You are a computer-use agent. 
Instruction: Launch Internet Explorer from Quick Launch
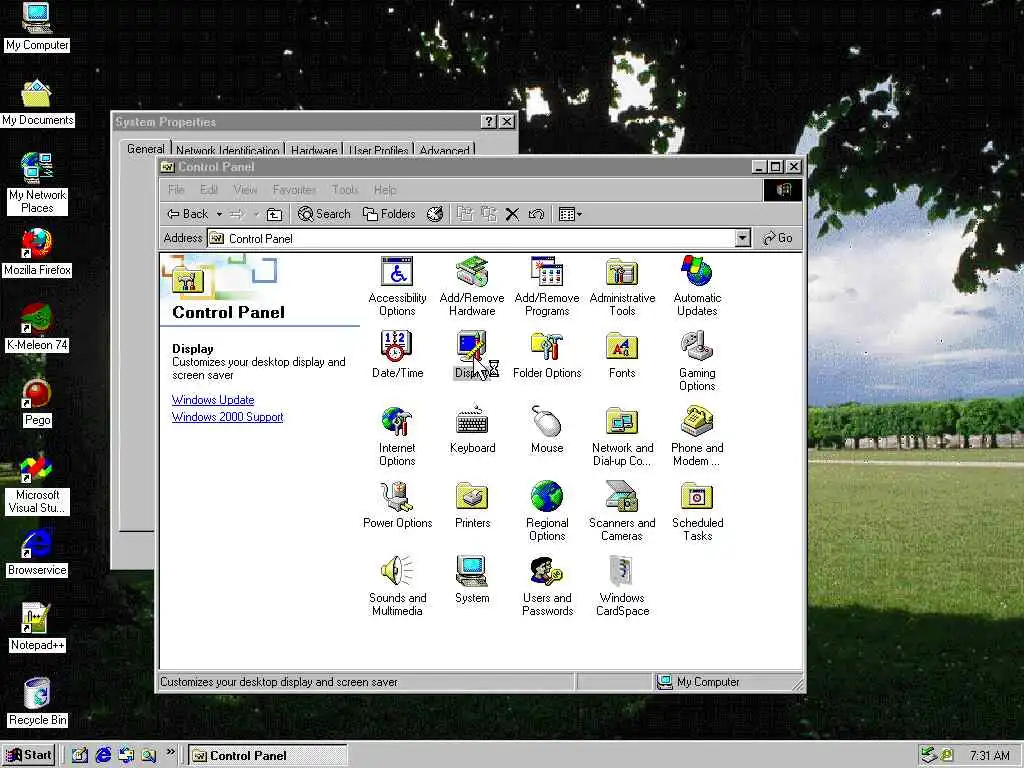click(x=103, y=756)
